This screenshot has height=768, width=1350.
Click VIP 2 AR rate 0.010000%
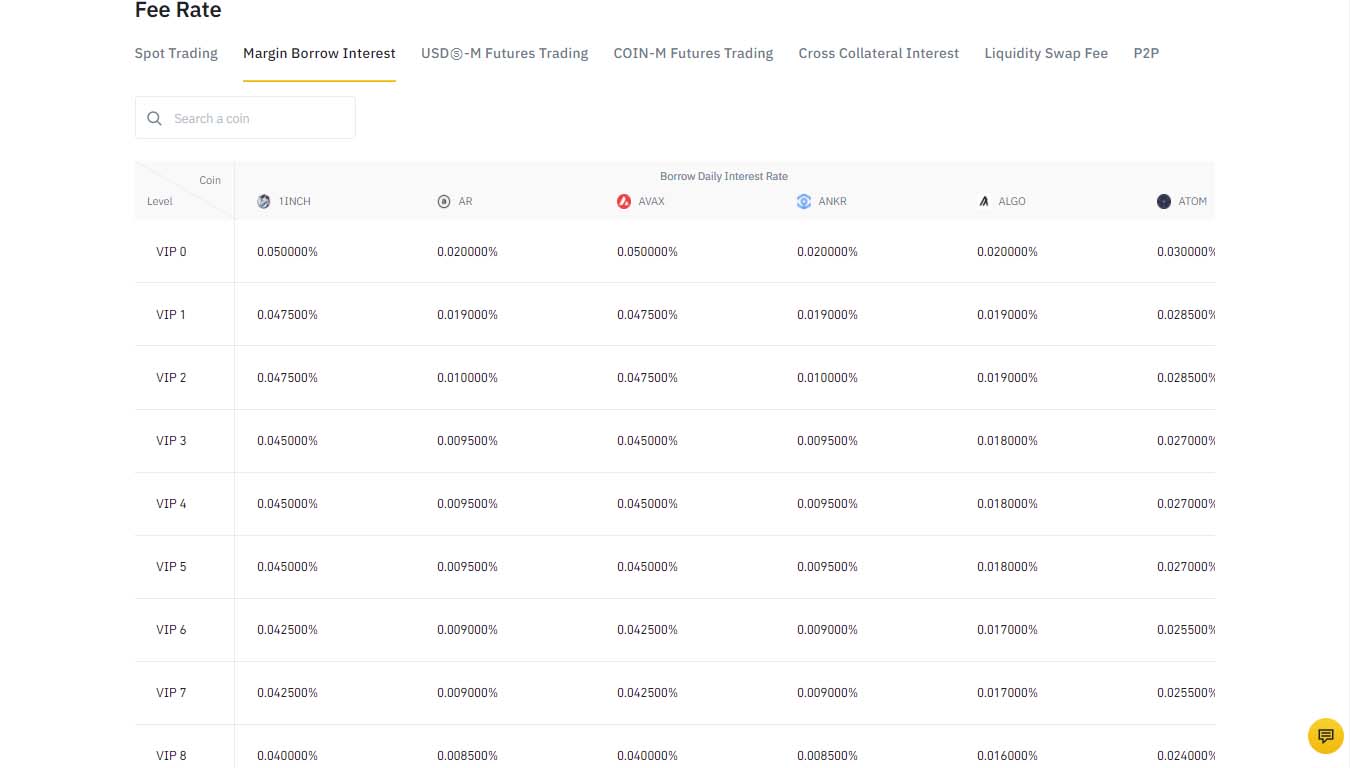point(467,378)
